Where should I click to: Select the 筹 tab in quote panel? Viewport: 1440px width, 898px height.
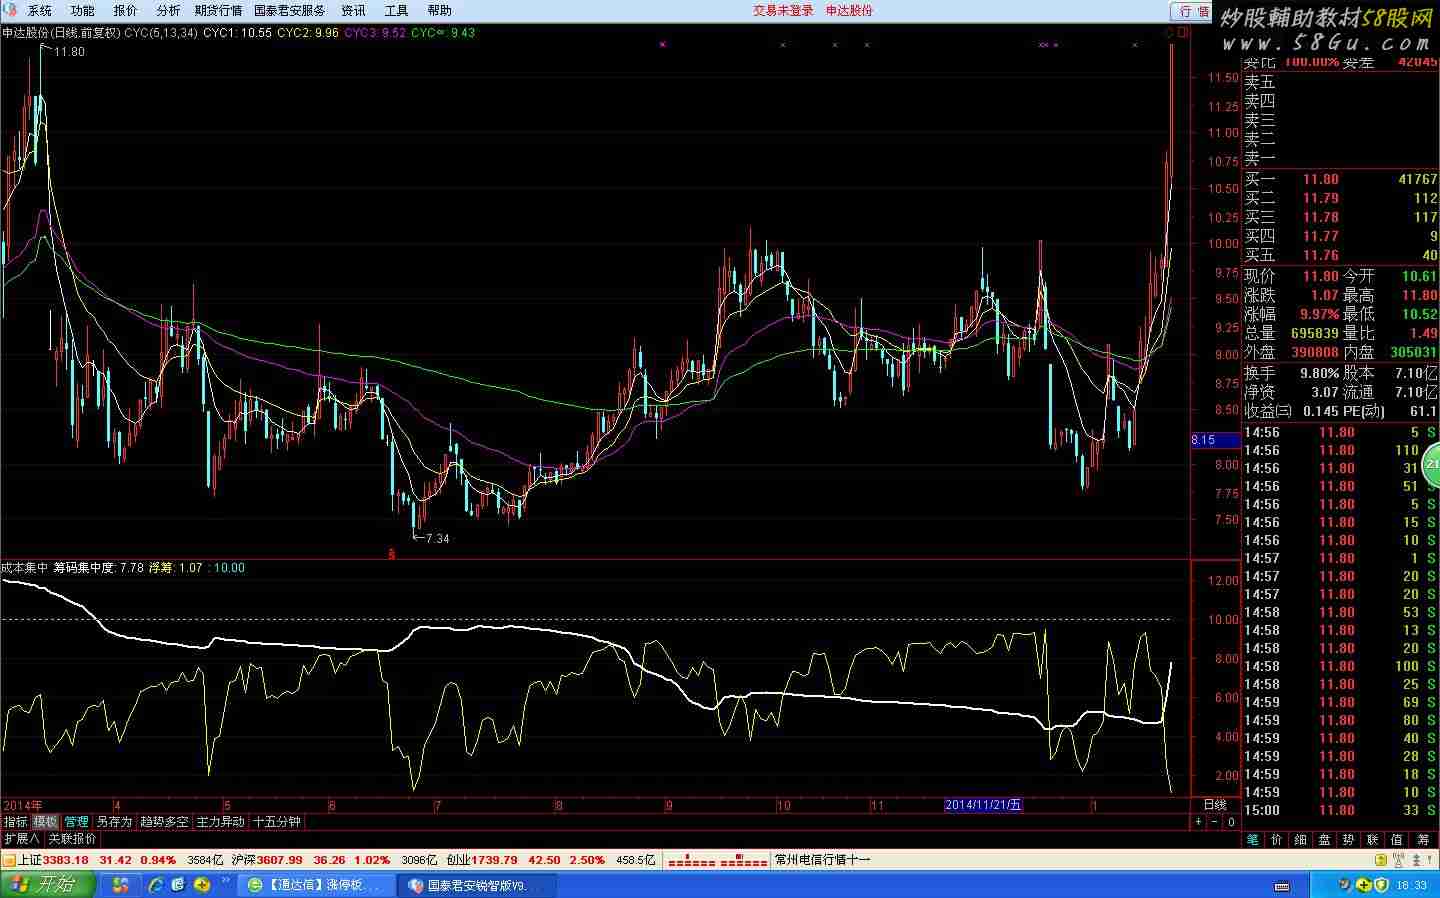[1423, 839]
